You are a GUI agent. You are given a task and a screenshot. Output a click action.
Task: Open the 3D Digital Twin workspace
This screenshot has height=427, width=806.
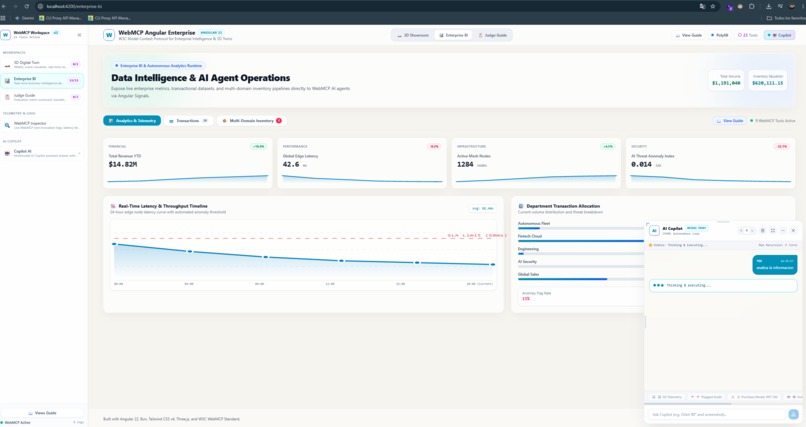coord(42,64)
